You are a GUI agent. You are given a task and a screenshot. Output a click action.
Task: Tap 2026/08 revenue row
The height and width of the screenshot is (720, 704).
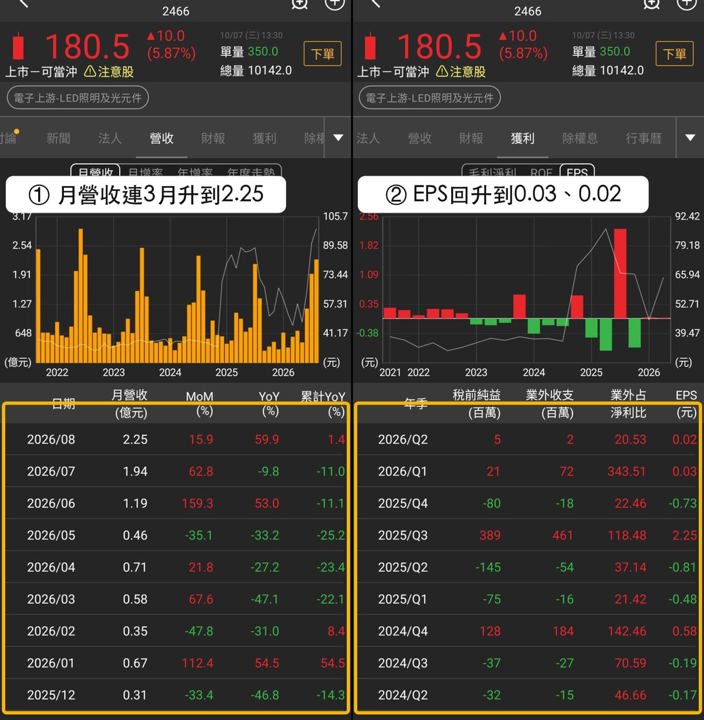[x=177, y=439]
